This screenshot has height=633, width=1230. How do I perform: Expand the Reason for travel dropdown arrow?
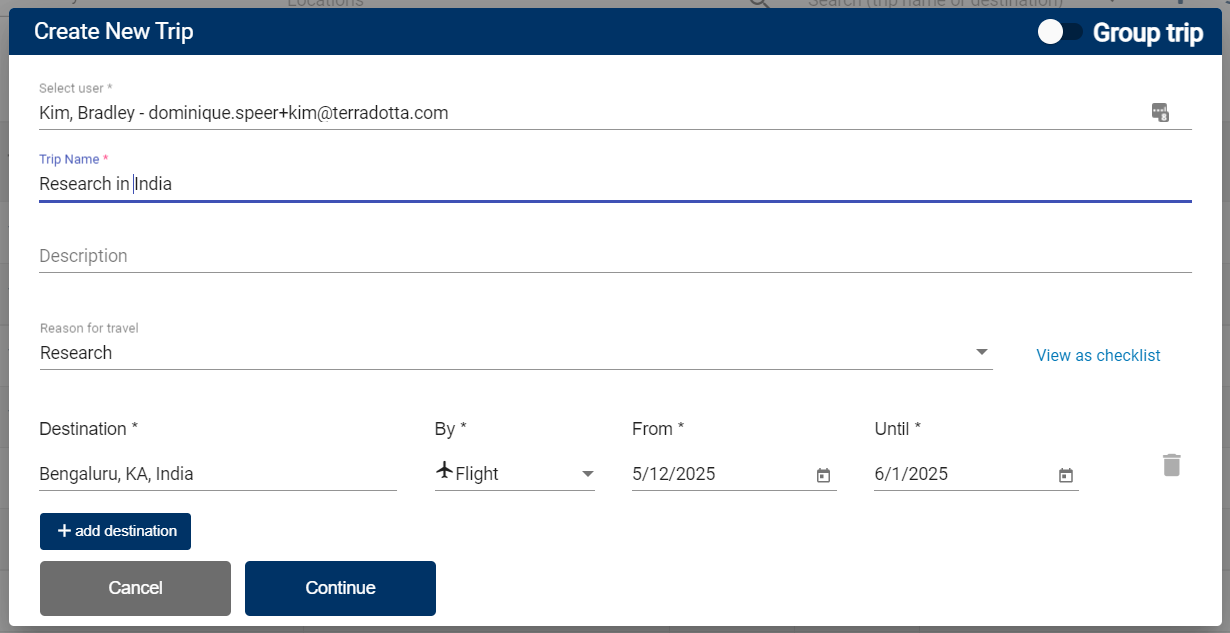pos(981,352)
